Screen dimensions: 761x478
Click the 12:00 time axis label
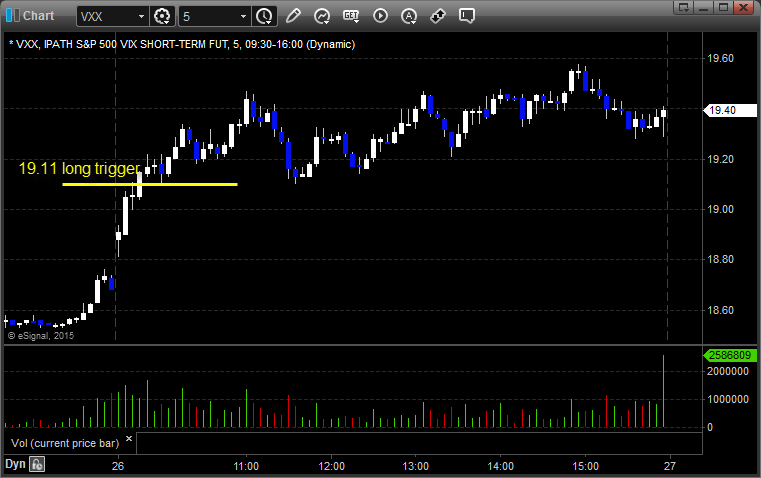(x=331, y=466)
